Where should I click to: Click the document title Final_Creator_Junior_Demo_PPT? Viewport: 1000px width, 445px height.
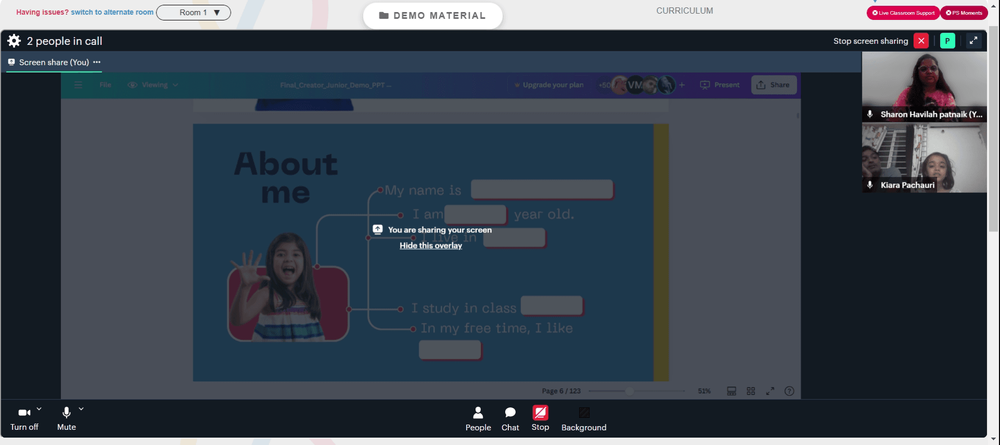[x=336, y=85]
